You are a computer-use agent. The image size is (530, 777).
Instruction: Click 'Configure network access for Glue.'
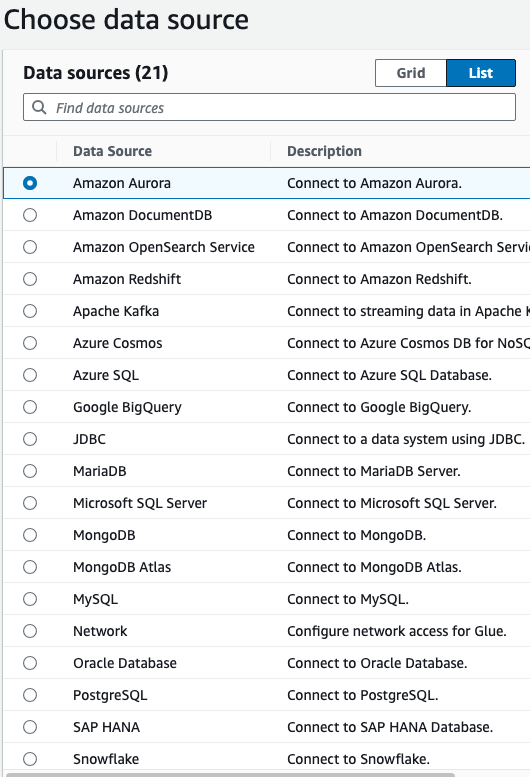(397, 631)
